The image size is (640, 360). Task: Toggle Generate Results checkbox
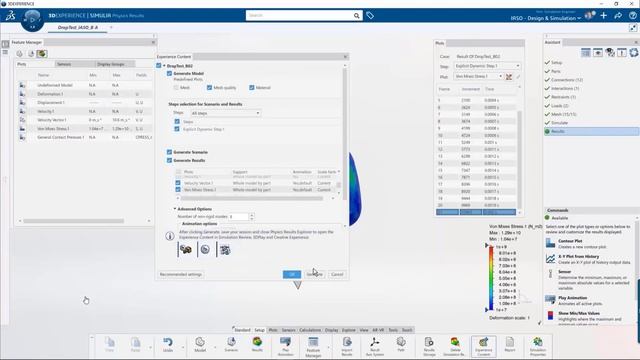tap(169, 160)
